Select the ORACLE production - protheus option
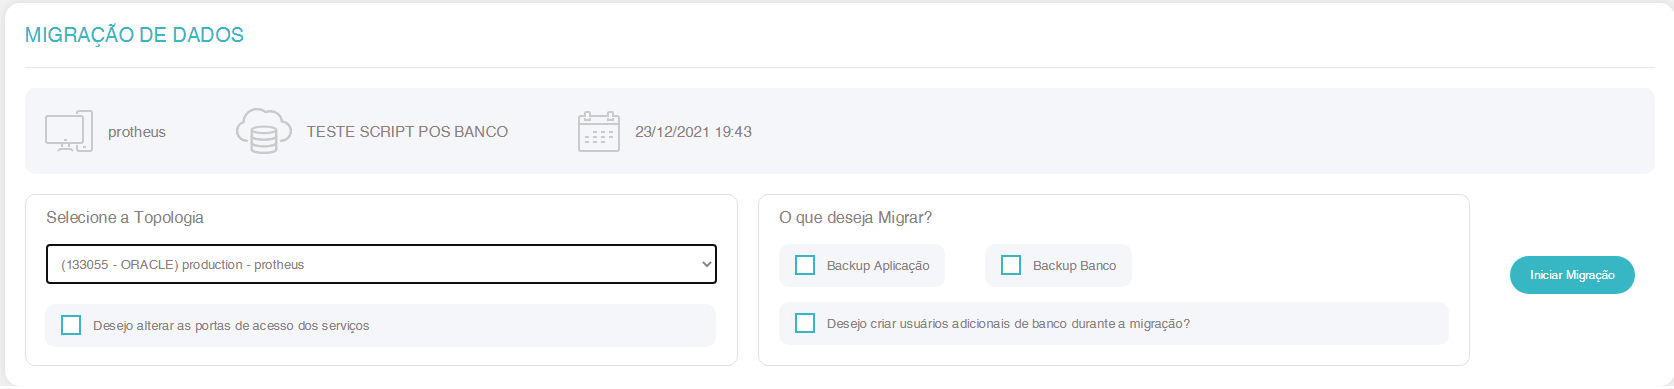Image resolution: width=1674 pixels, height=389 pixels. tap(183, 265)
